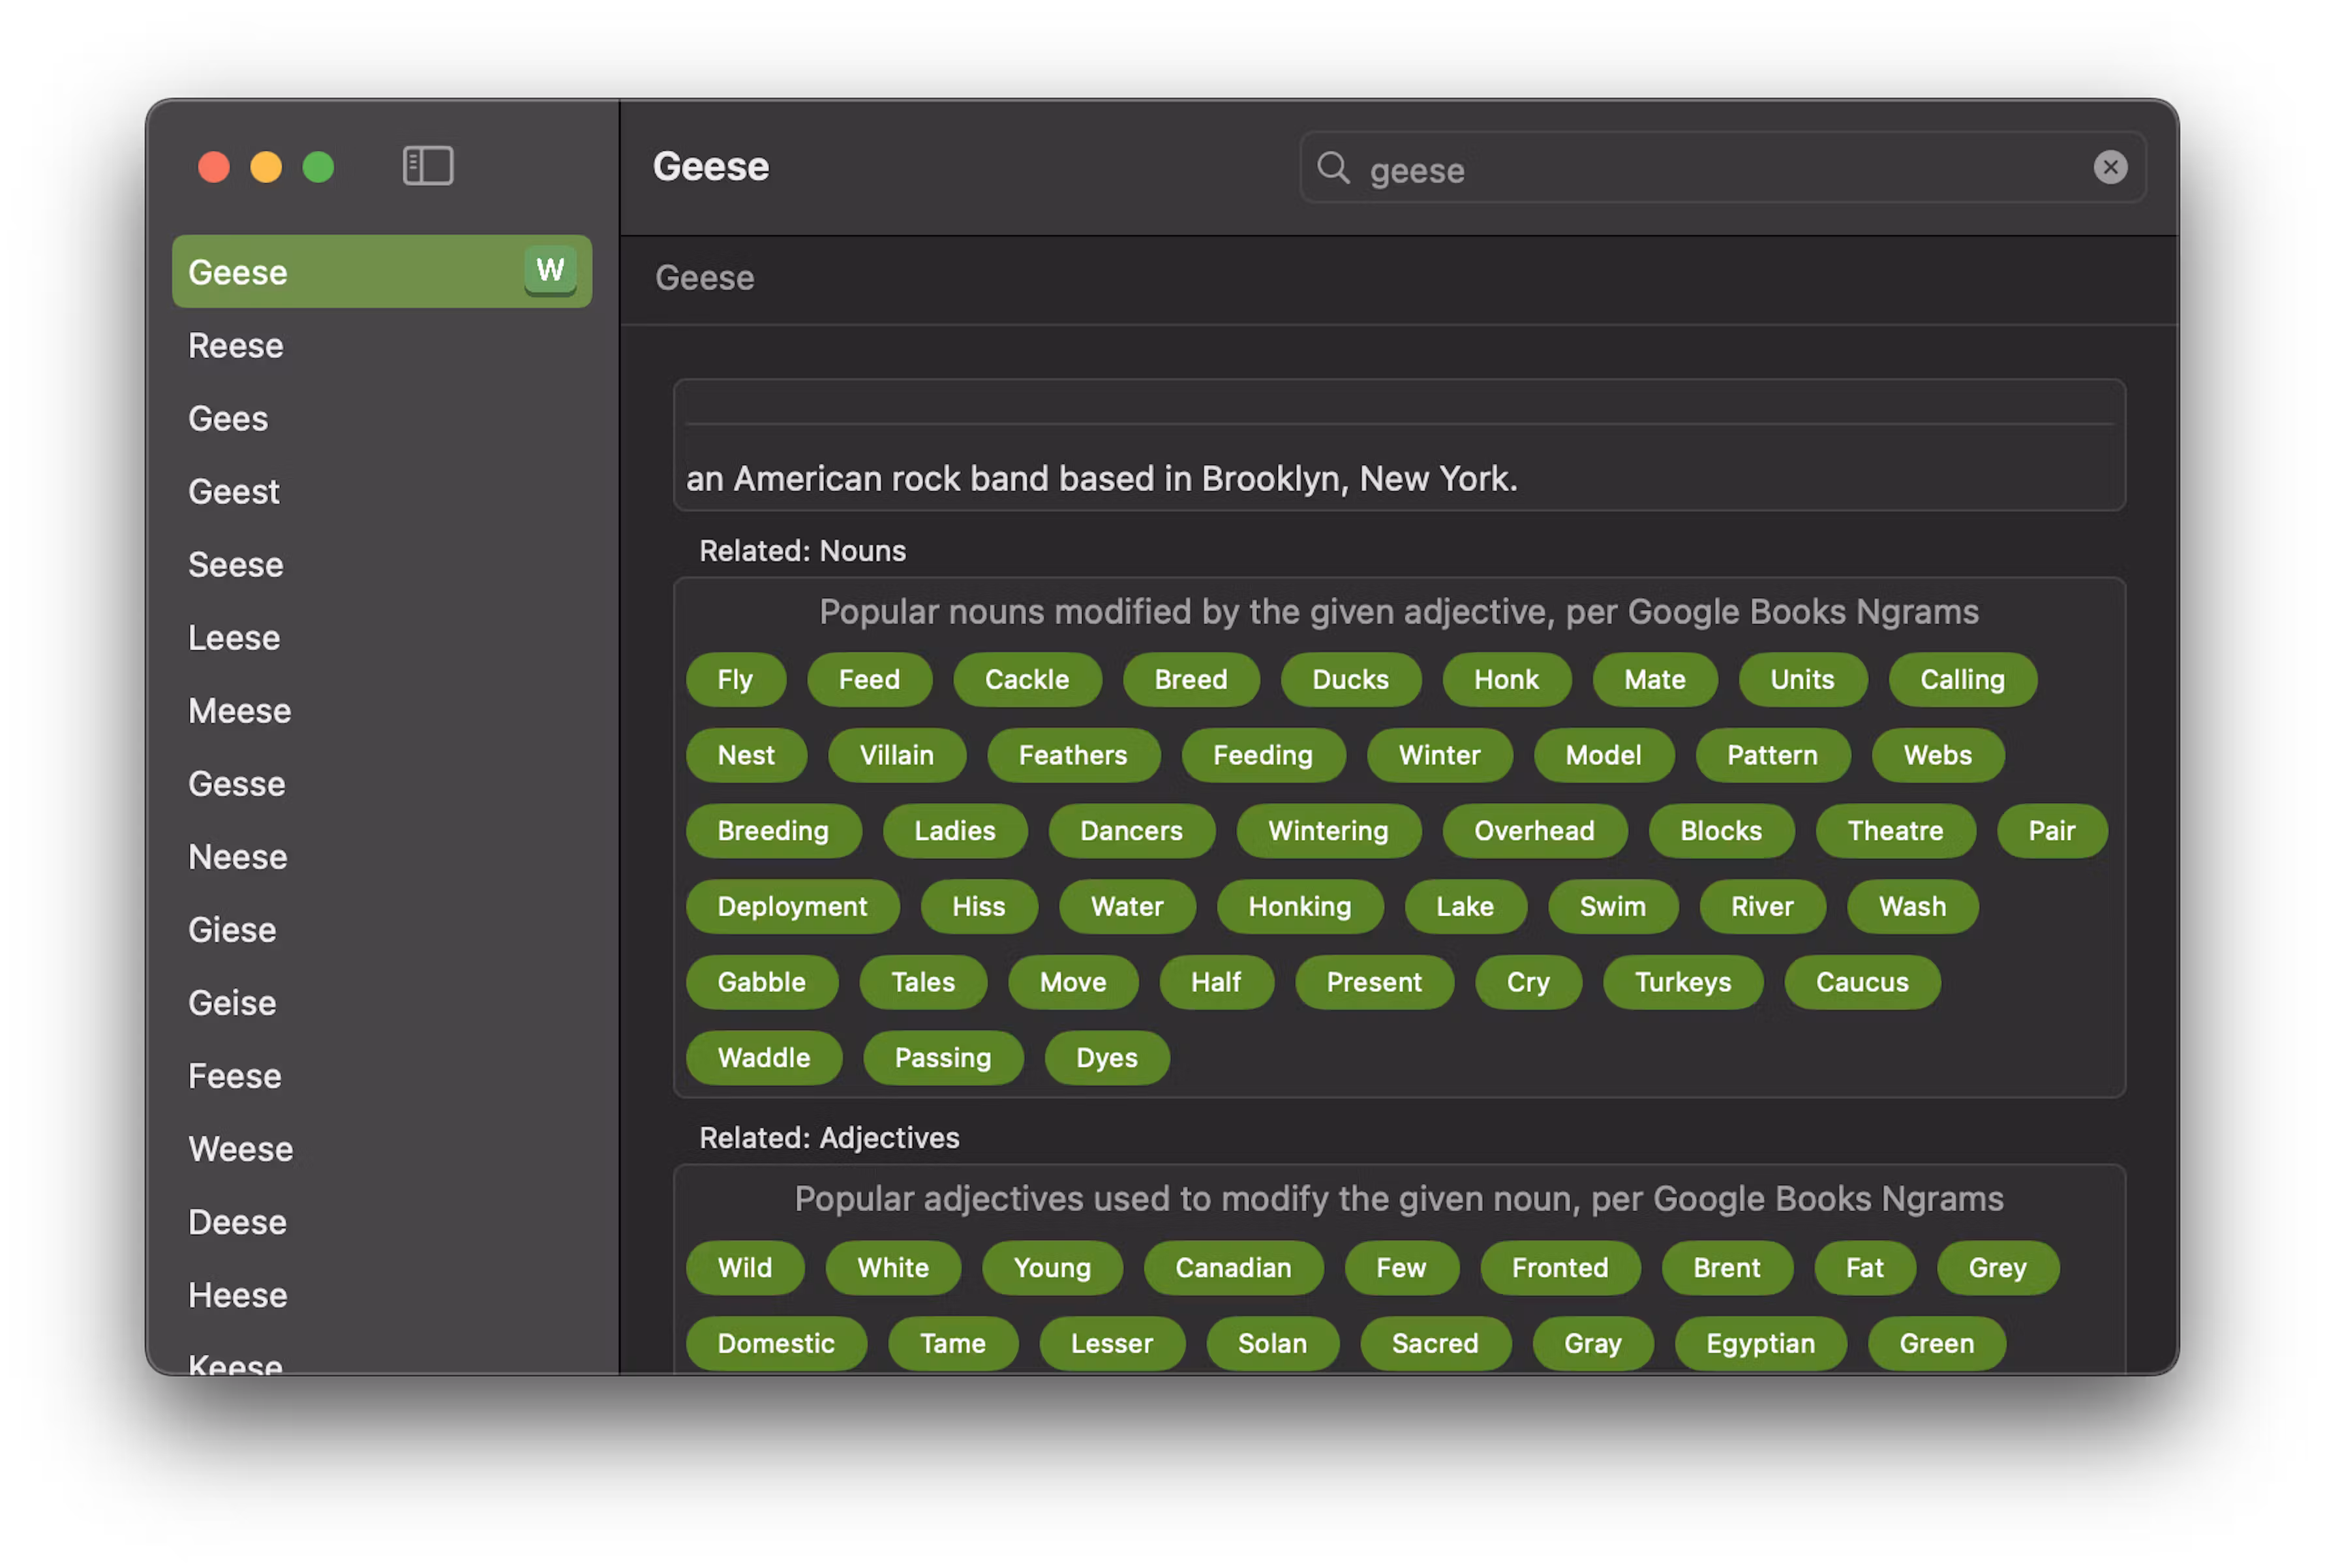Click the magnifying glass search icon

(1333, 168)
